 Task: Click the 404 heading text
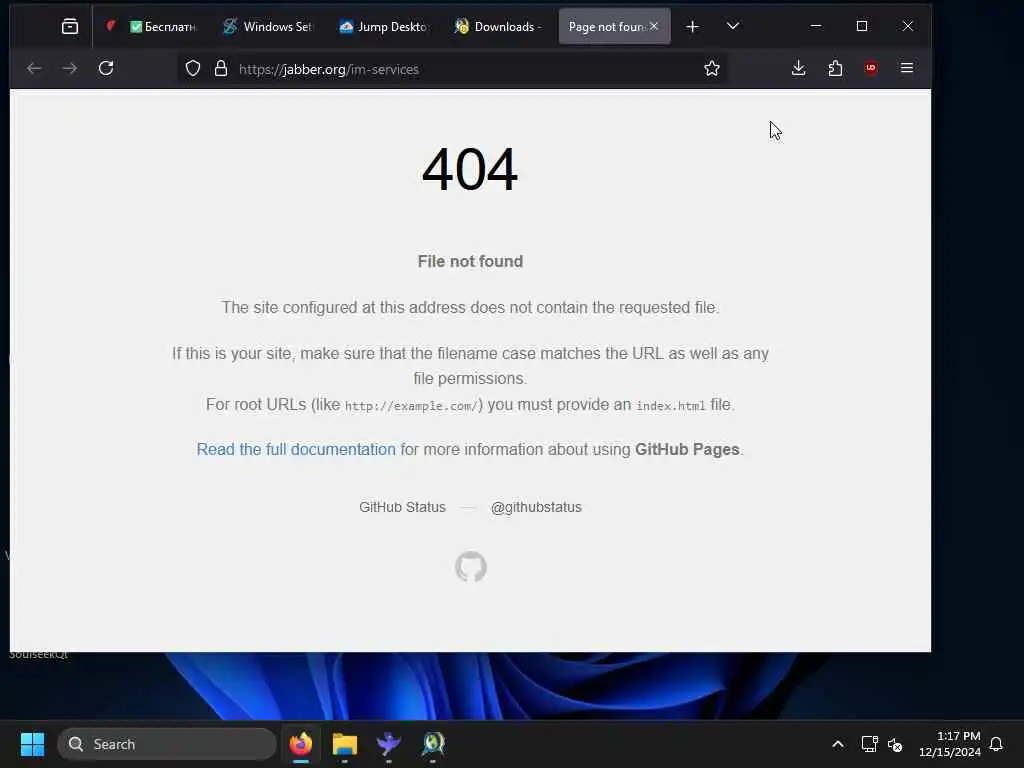(x=470, y=169)
